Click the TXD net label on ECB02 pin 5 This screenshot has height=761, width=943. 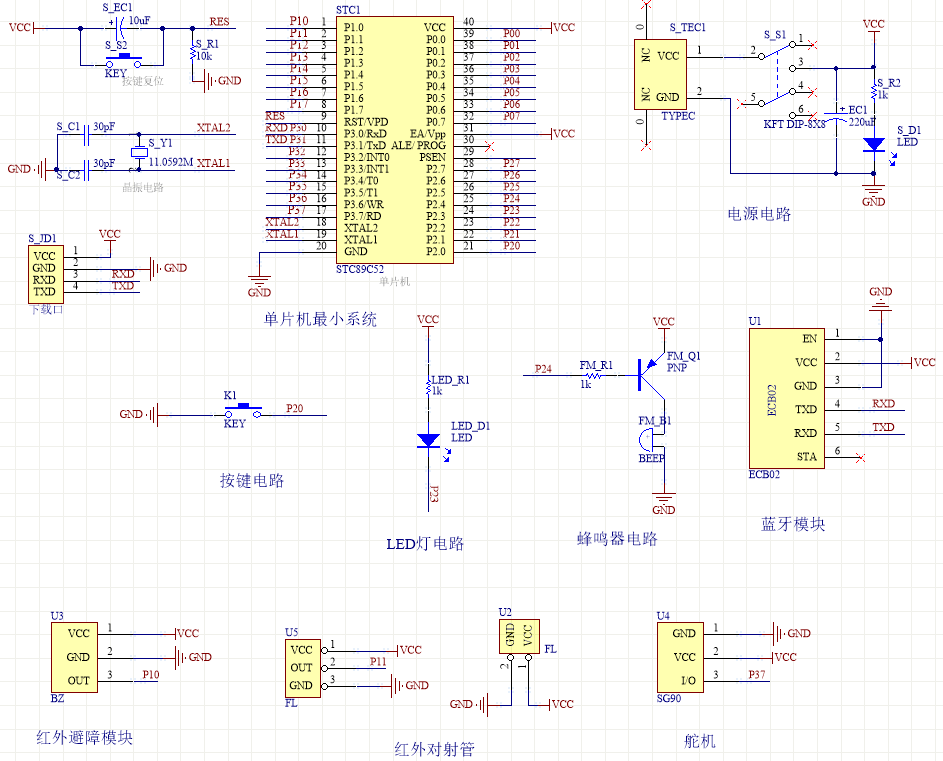(x=883, y=427)
